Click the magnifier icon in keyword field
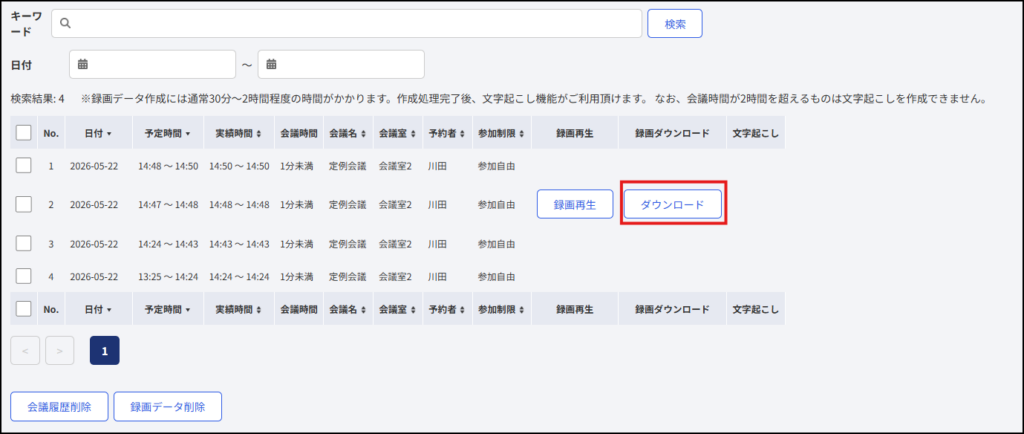 (65, 23)
